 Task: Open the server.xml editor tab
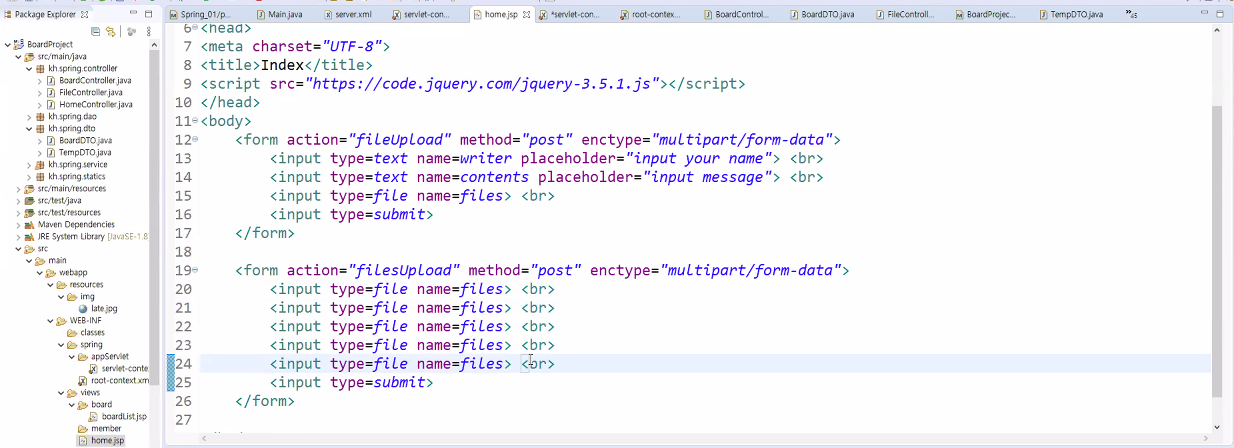(x=349, y=15)
